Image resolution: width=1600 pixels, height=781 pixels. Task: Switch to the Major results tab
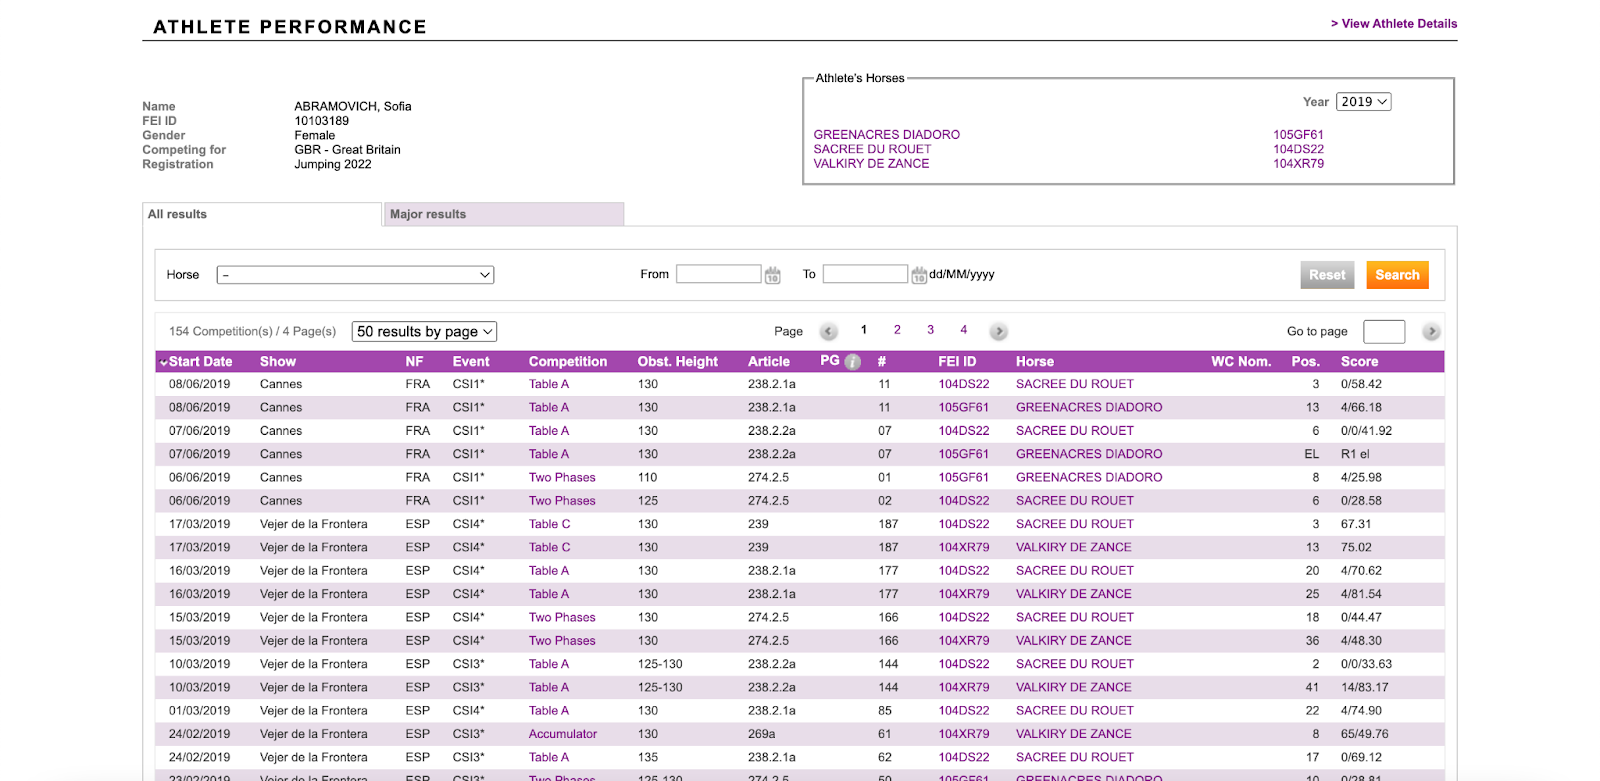[x=504, y=214]
